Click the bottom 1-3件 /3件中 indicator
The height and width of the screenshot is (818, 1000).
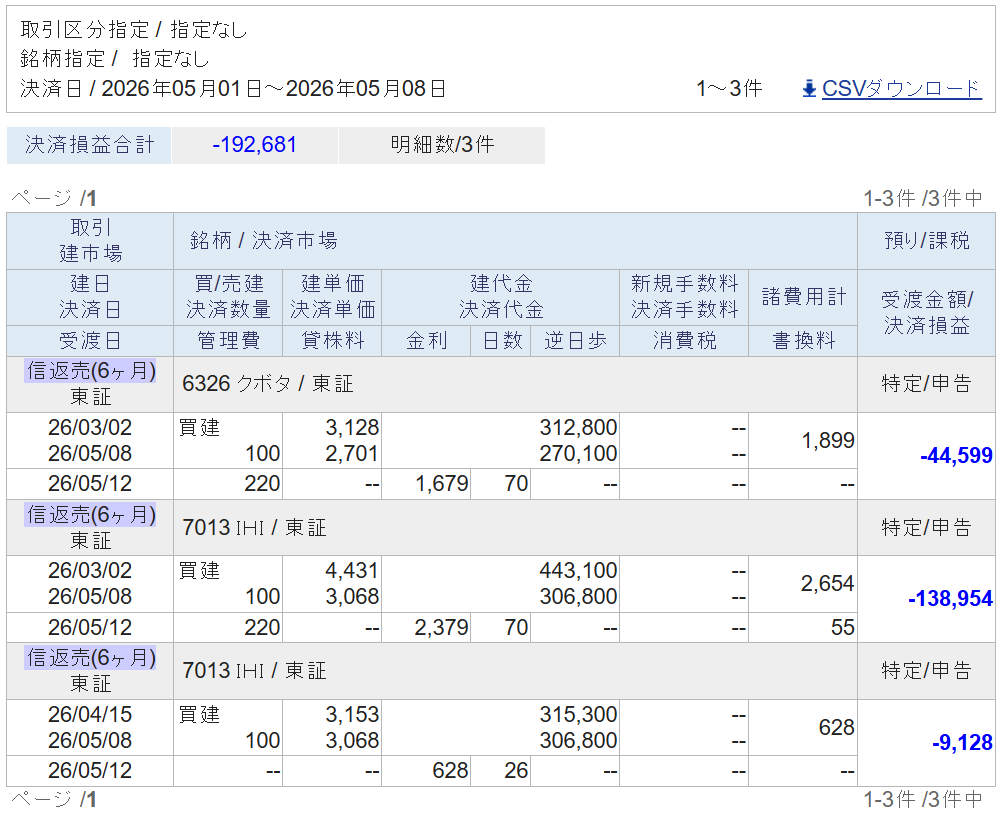pyautogui.click(x=923, y=799)
